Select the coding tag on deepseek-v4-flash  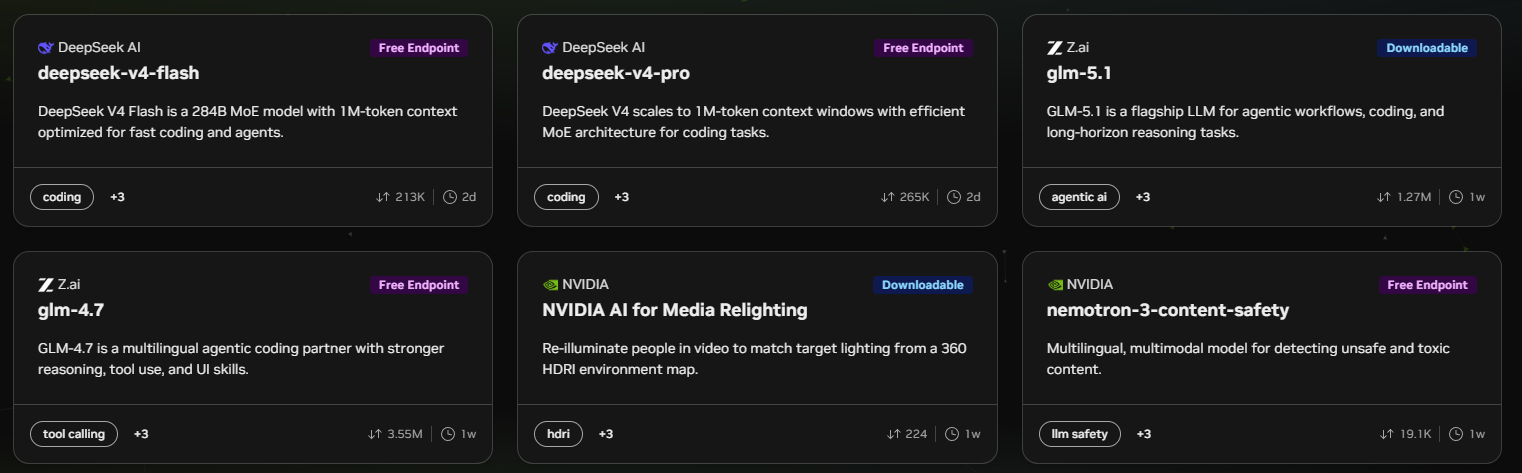62,197
